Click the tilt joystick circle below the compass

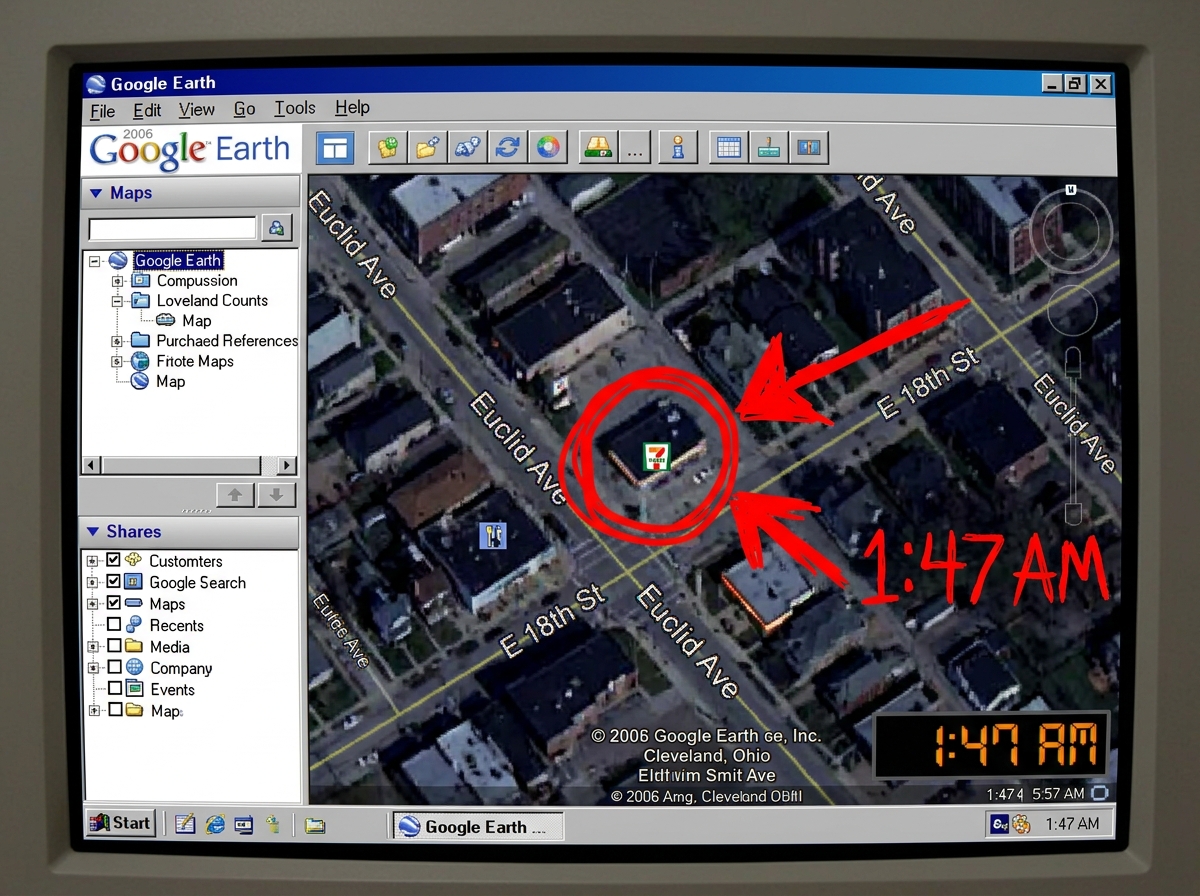coord(1072,310)
